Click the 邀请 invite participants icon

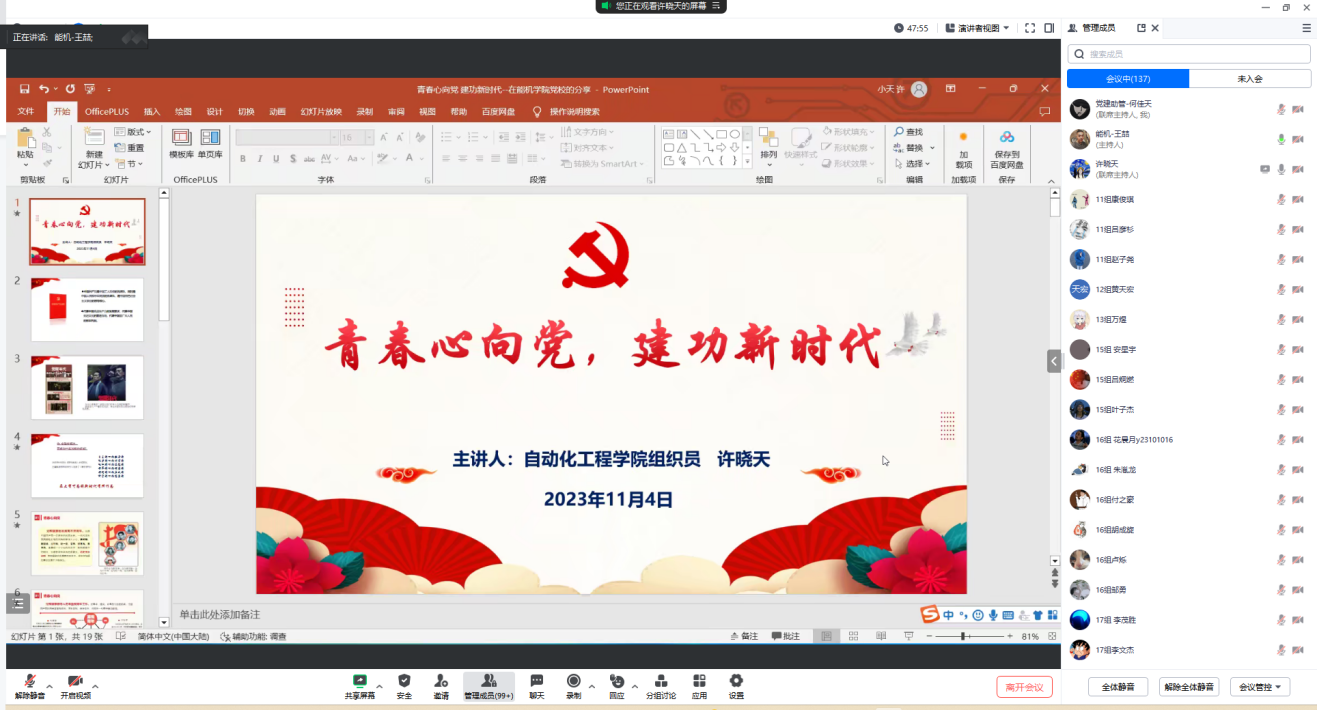tap(441, 682)
